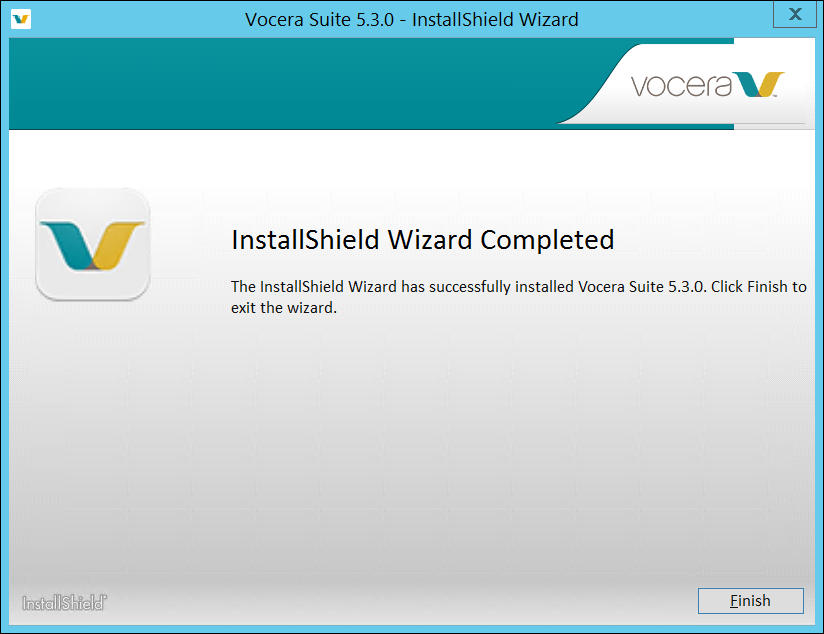Click "Click Finish to" in the message text
This screenshot has height=634, width=824.
tap(759, 287)
